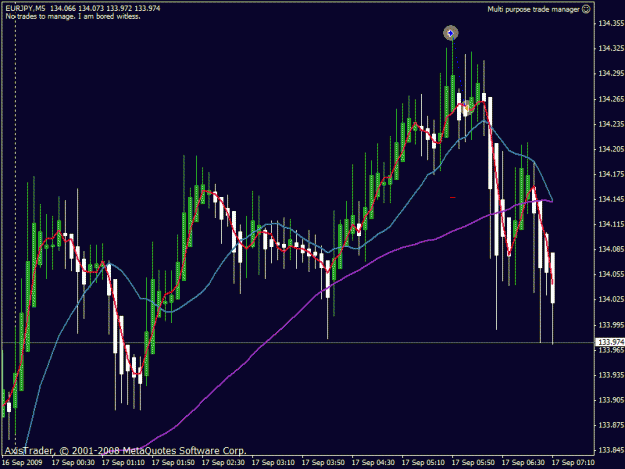This screenshot has width=625, height=469.
Task: Click the 134.175 price scale label
Action: 611,174
